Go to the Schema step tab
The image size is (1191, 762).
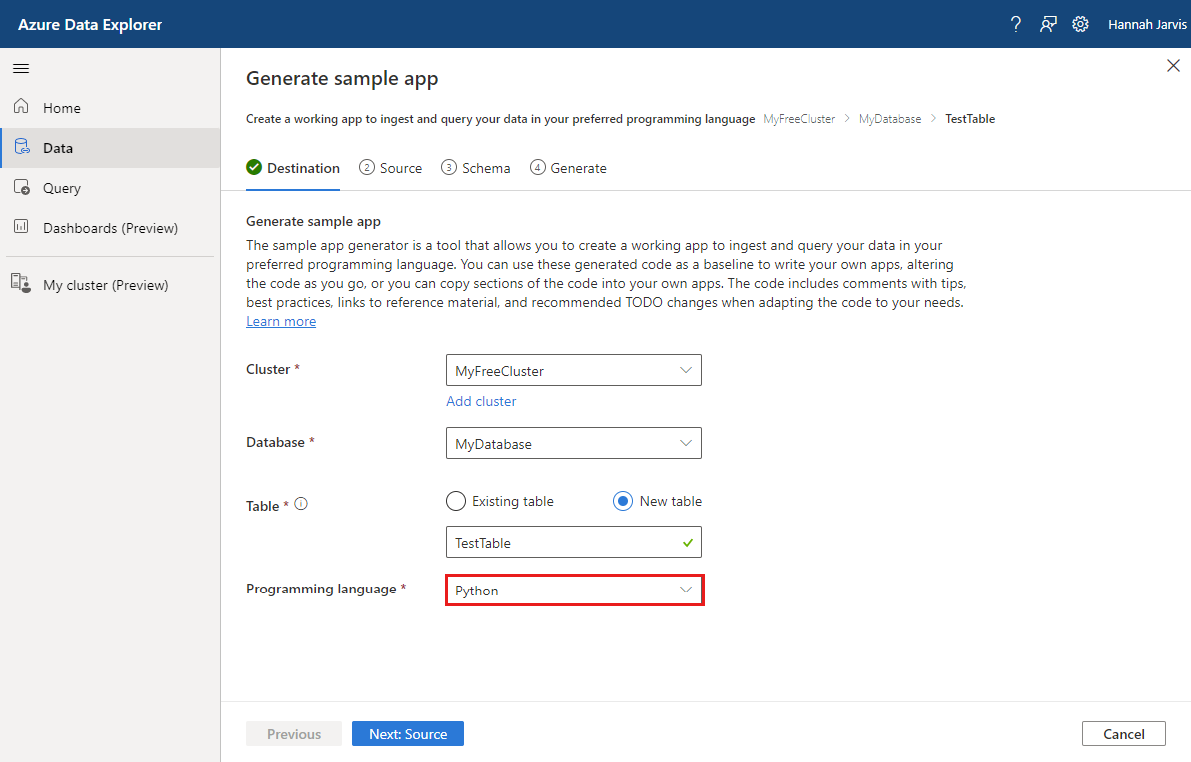click(476, 168)
